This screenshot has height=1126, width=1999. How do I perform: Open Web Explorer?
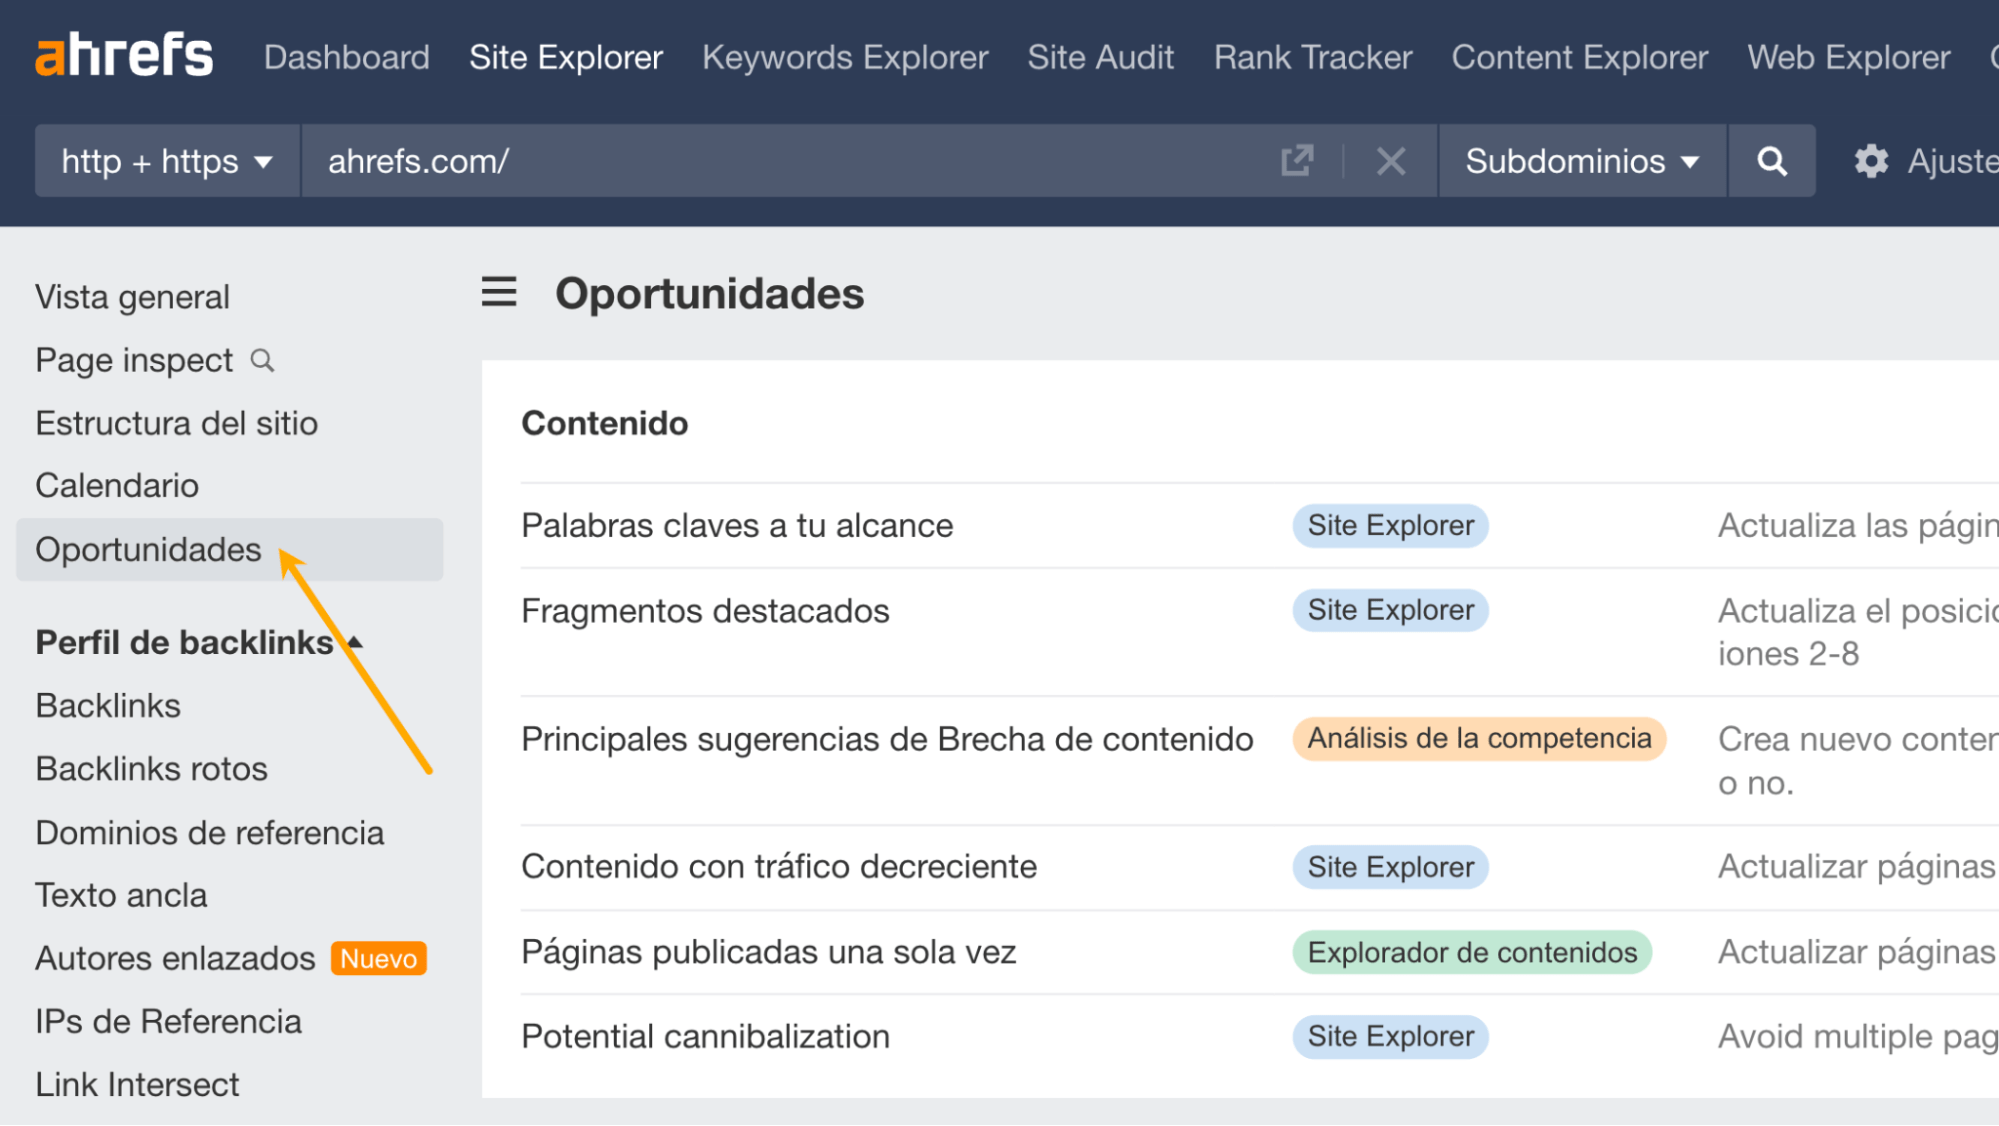click(x=1849, y=57)
